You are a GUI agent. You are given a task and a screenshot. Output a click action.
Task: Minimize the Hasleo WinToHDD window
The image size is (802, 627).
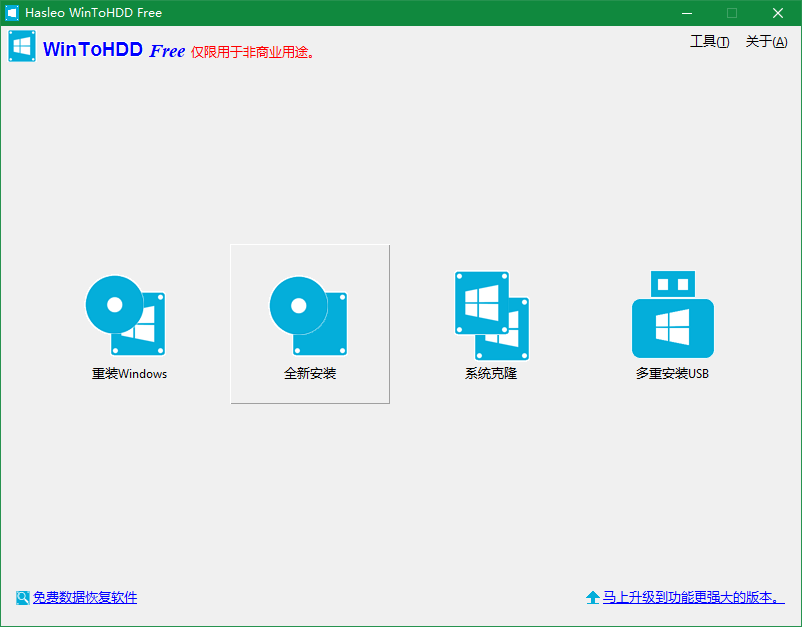(x=687, y=13)
